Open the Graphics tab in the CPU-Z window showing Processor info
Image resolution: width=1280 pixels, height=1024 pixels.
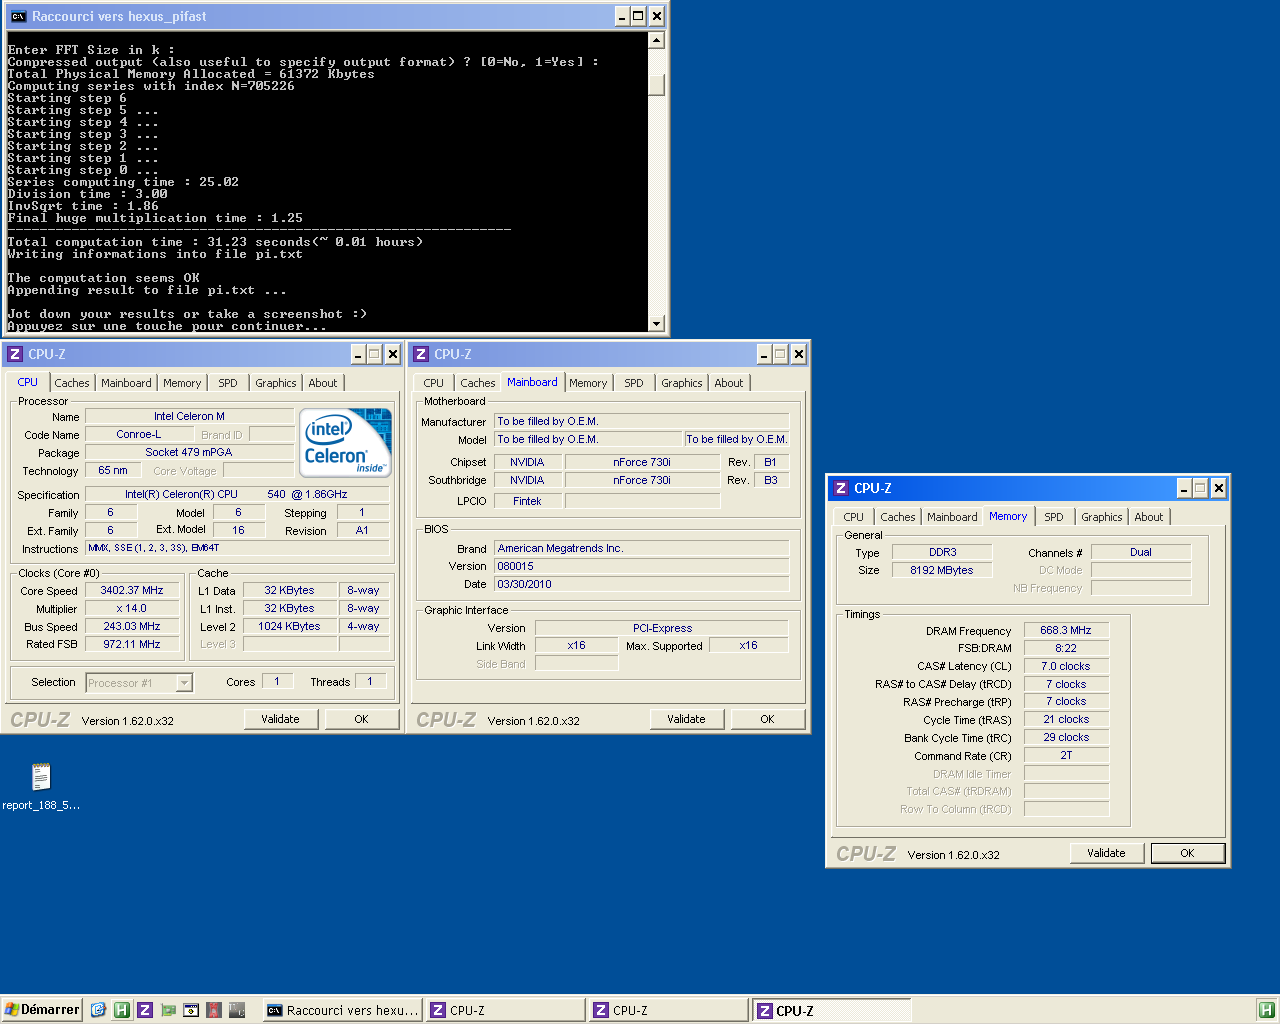(276, 383)
